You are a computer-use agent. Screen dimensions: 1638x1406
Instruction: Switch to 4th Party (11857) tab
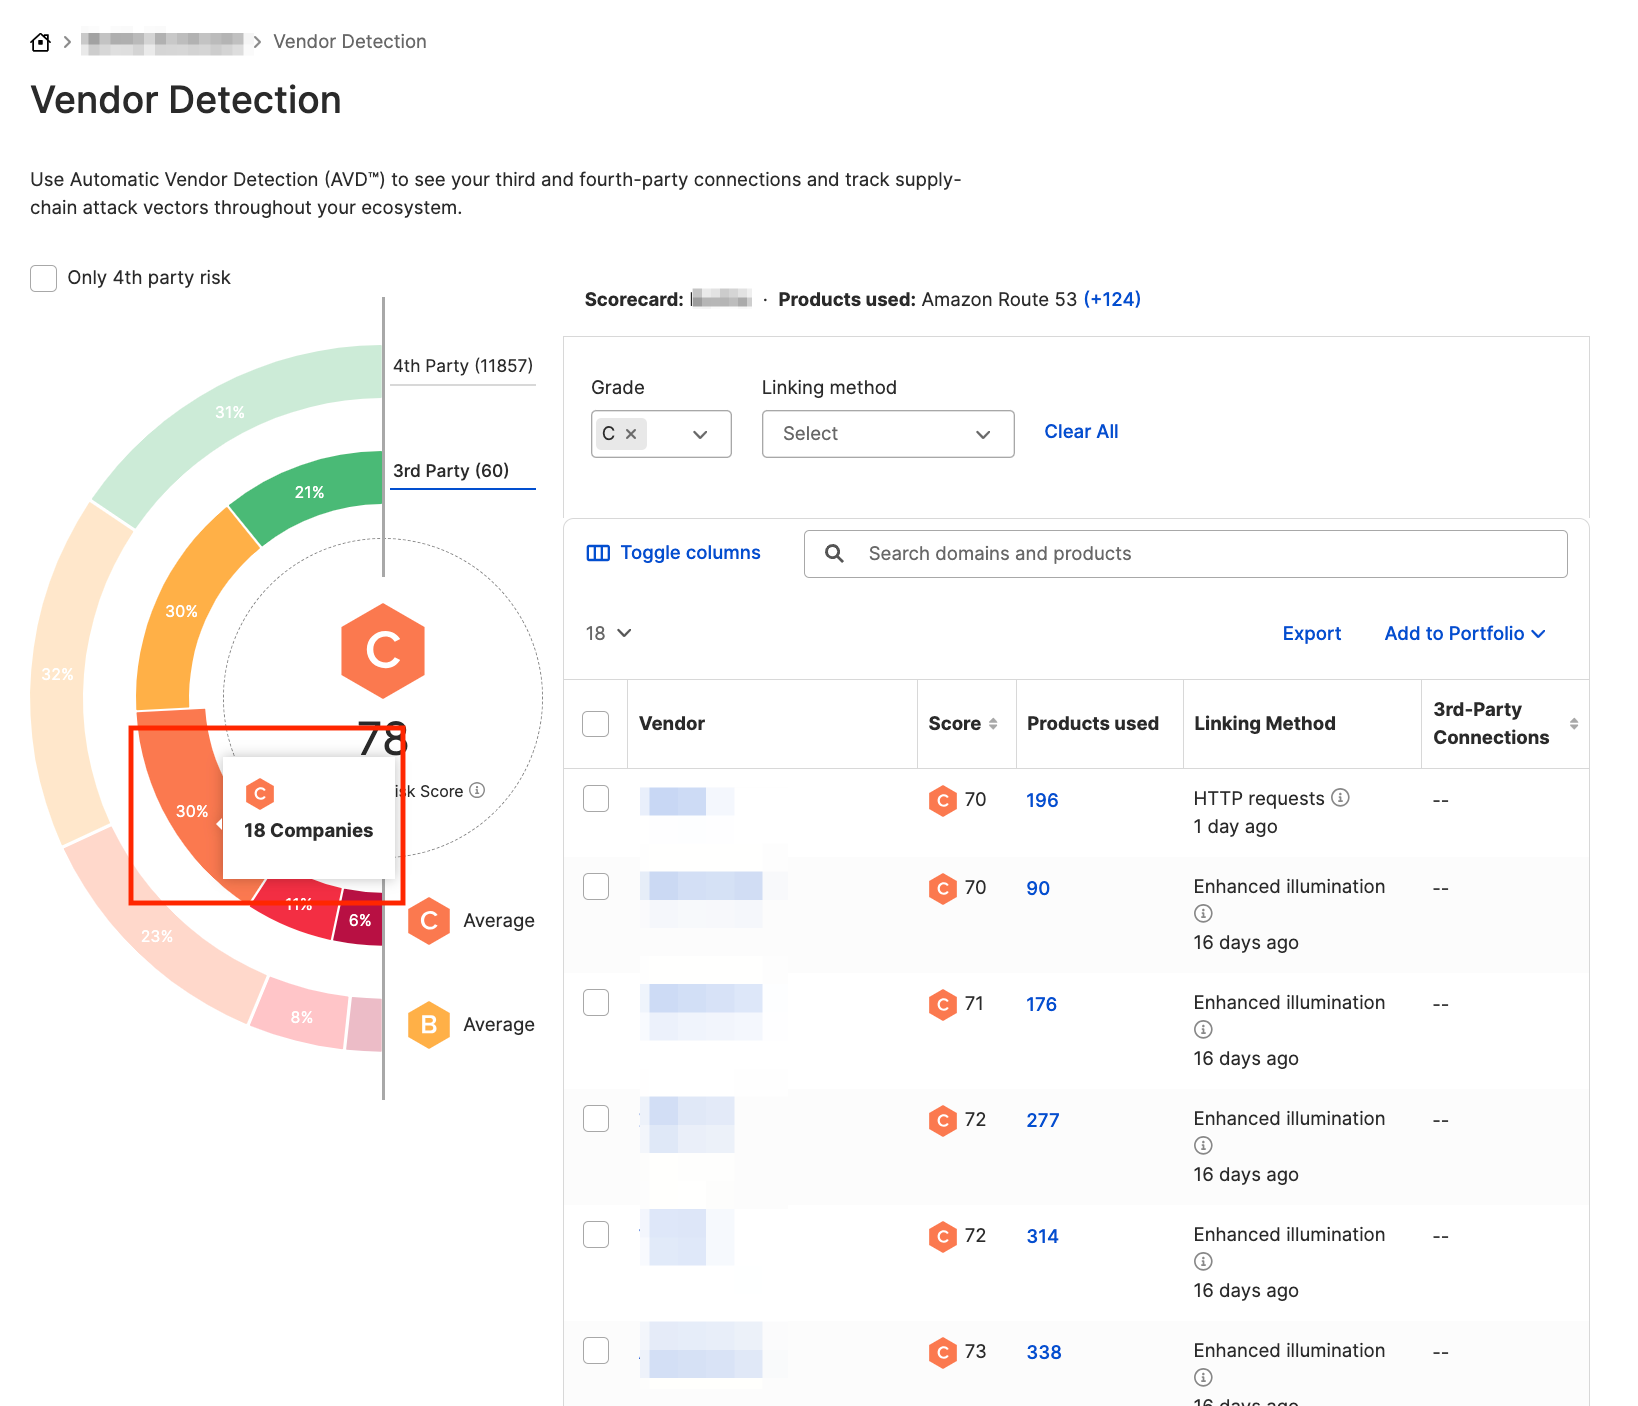462,366
